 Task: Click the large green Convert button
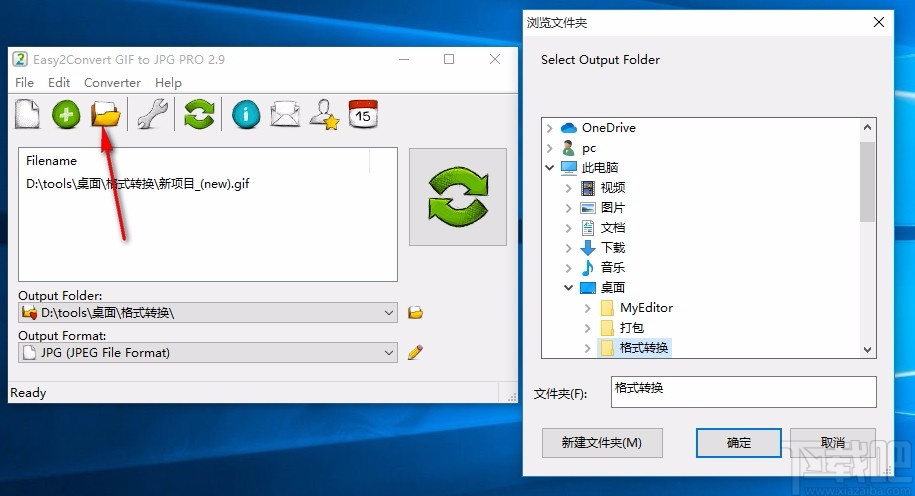pos(458,197)
